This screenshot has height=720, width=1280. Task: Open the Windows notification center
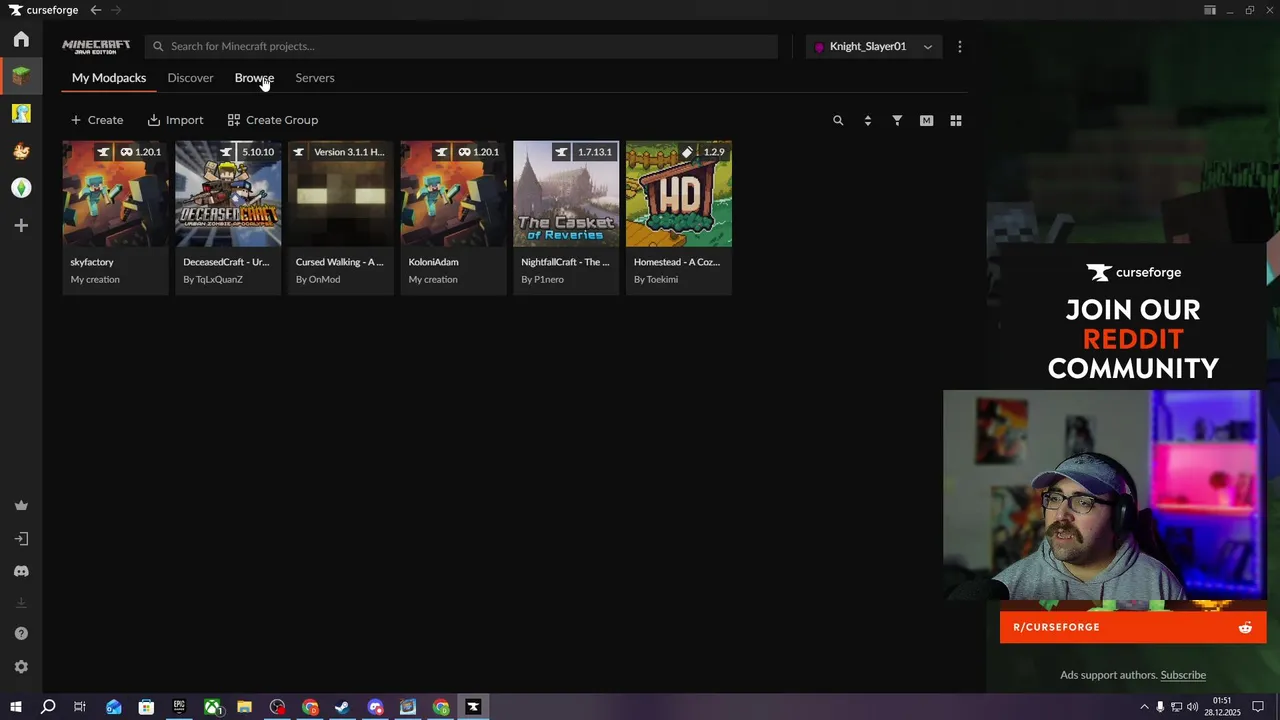coord(1258,707)
